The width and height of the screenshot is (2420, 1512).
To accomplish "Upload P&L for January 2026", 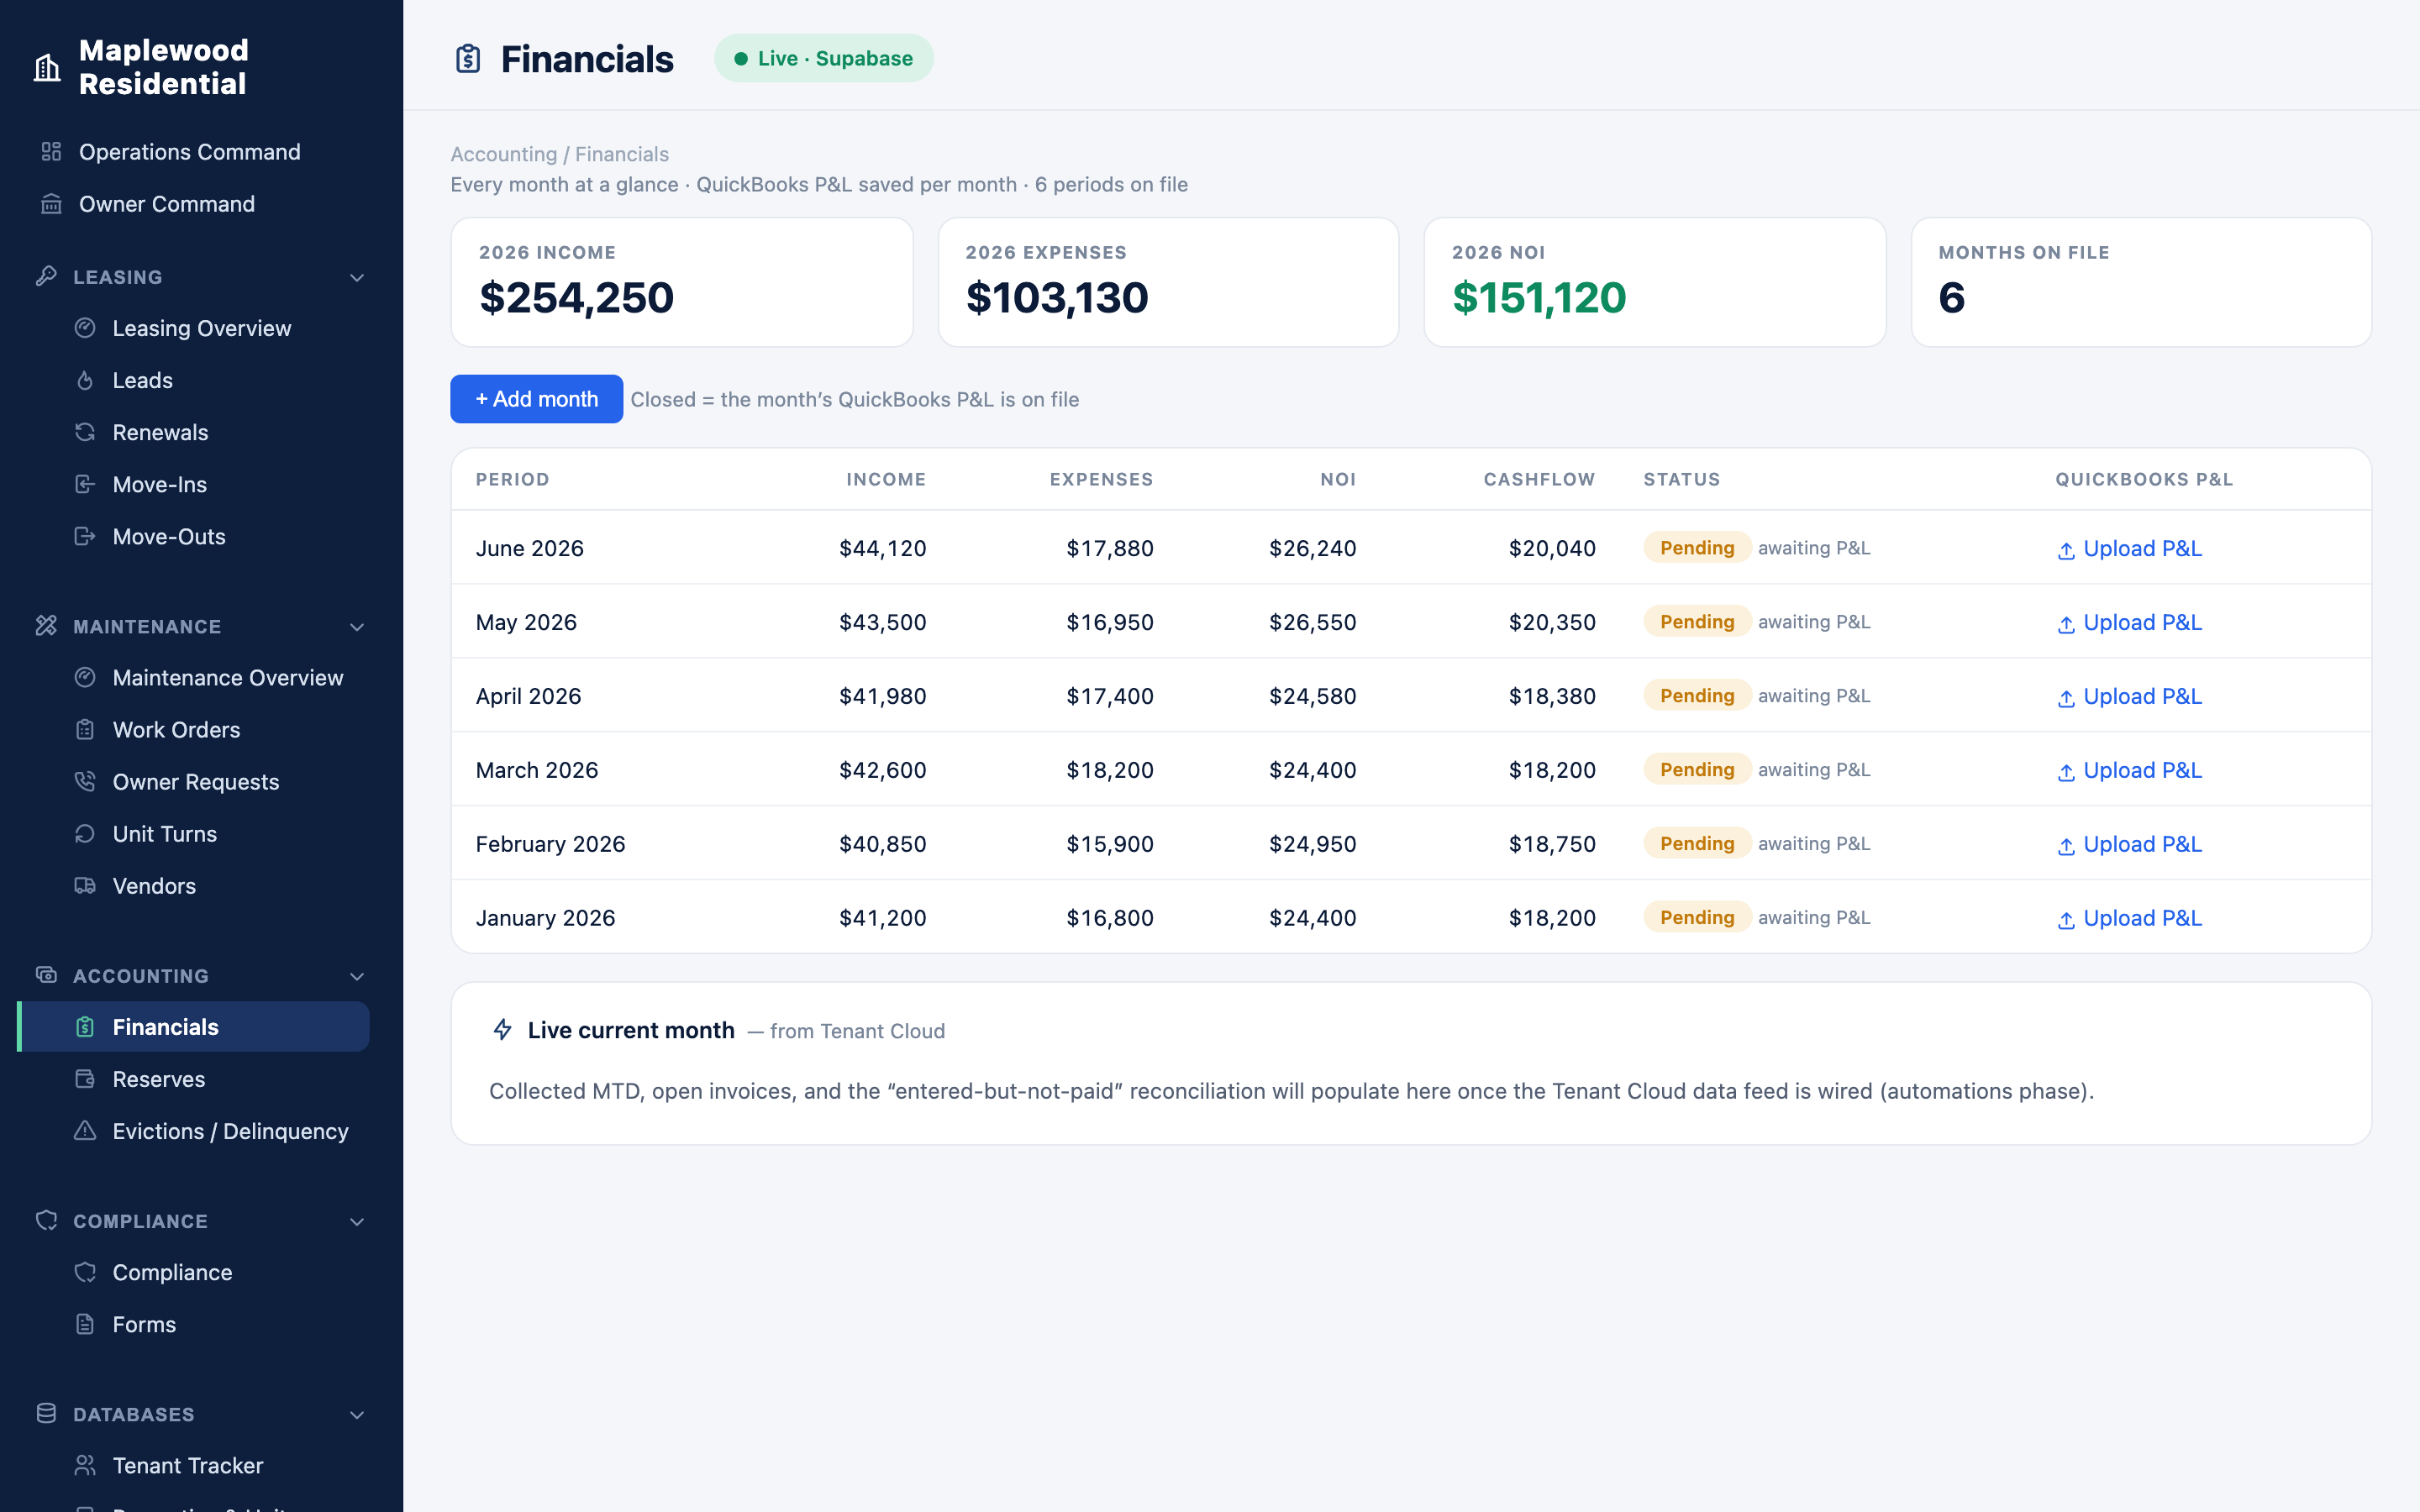I will point(2130,918).
